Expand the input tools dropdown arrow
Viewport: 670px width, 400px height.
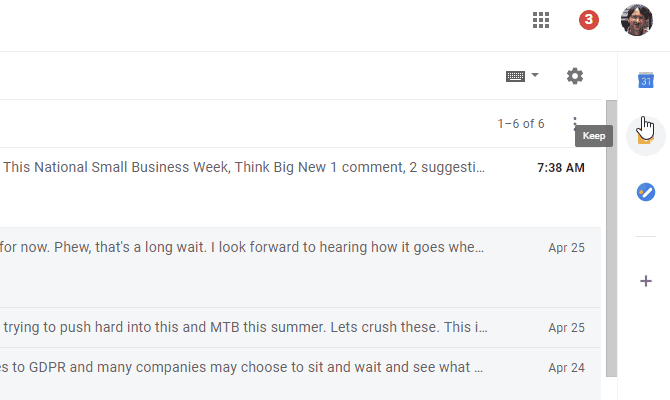(535, 76)
